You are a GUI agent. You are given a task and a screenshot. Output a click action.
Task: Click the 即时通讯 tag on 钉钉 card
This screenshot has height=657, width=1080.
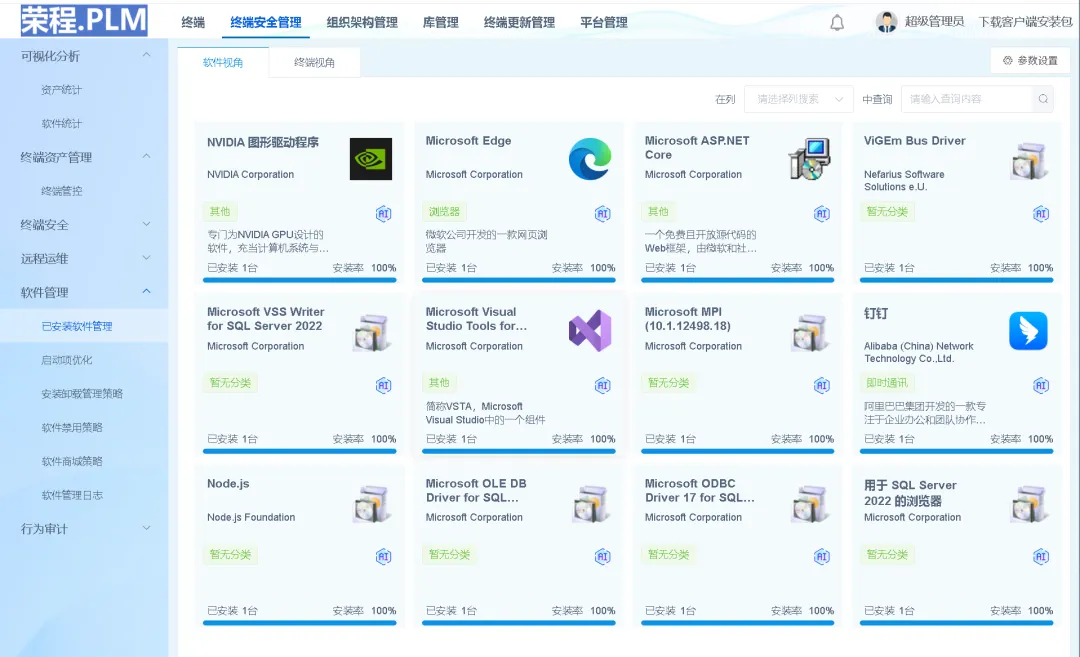coord(887,383)
